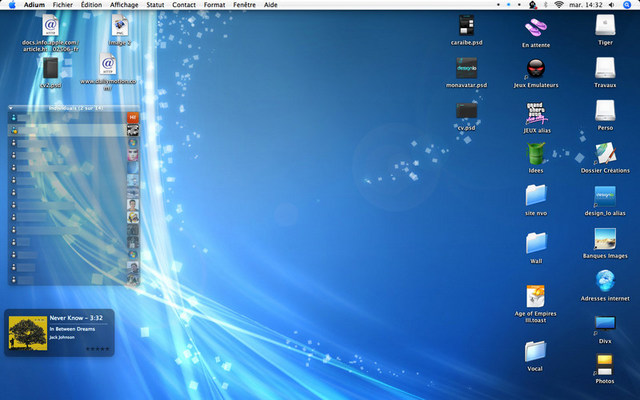Open the Vocal folder
Viewport: 640px width, 400px height.
click(x=535, y=351)
